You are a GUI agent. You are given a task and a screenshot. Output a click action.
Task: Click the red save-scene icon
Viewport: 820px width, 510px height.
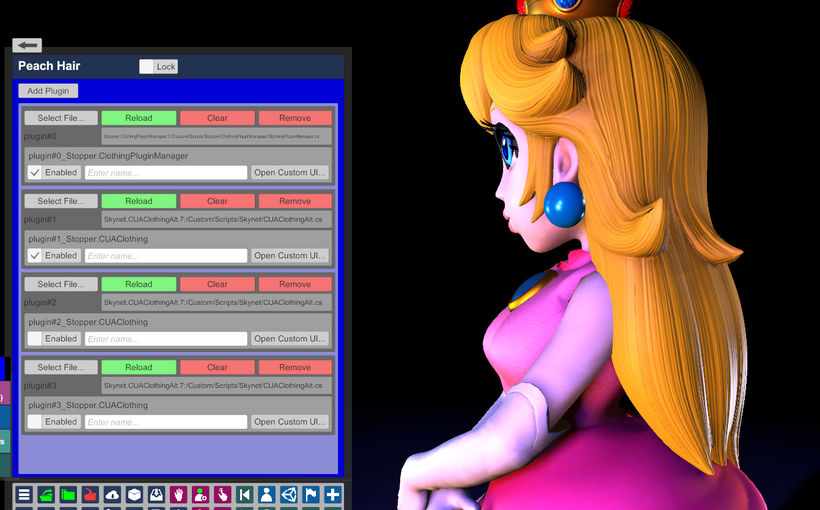(x=90, y=494)
